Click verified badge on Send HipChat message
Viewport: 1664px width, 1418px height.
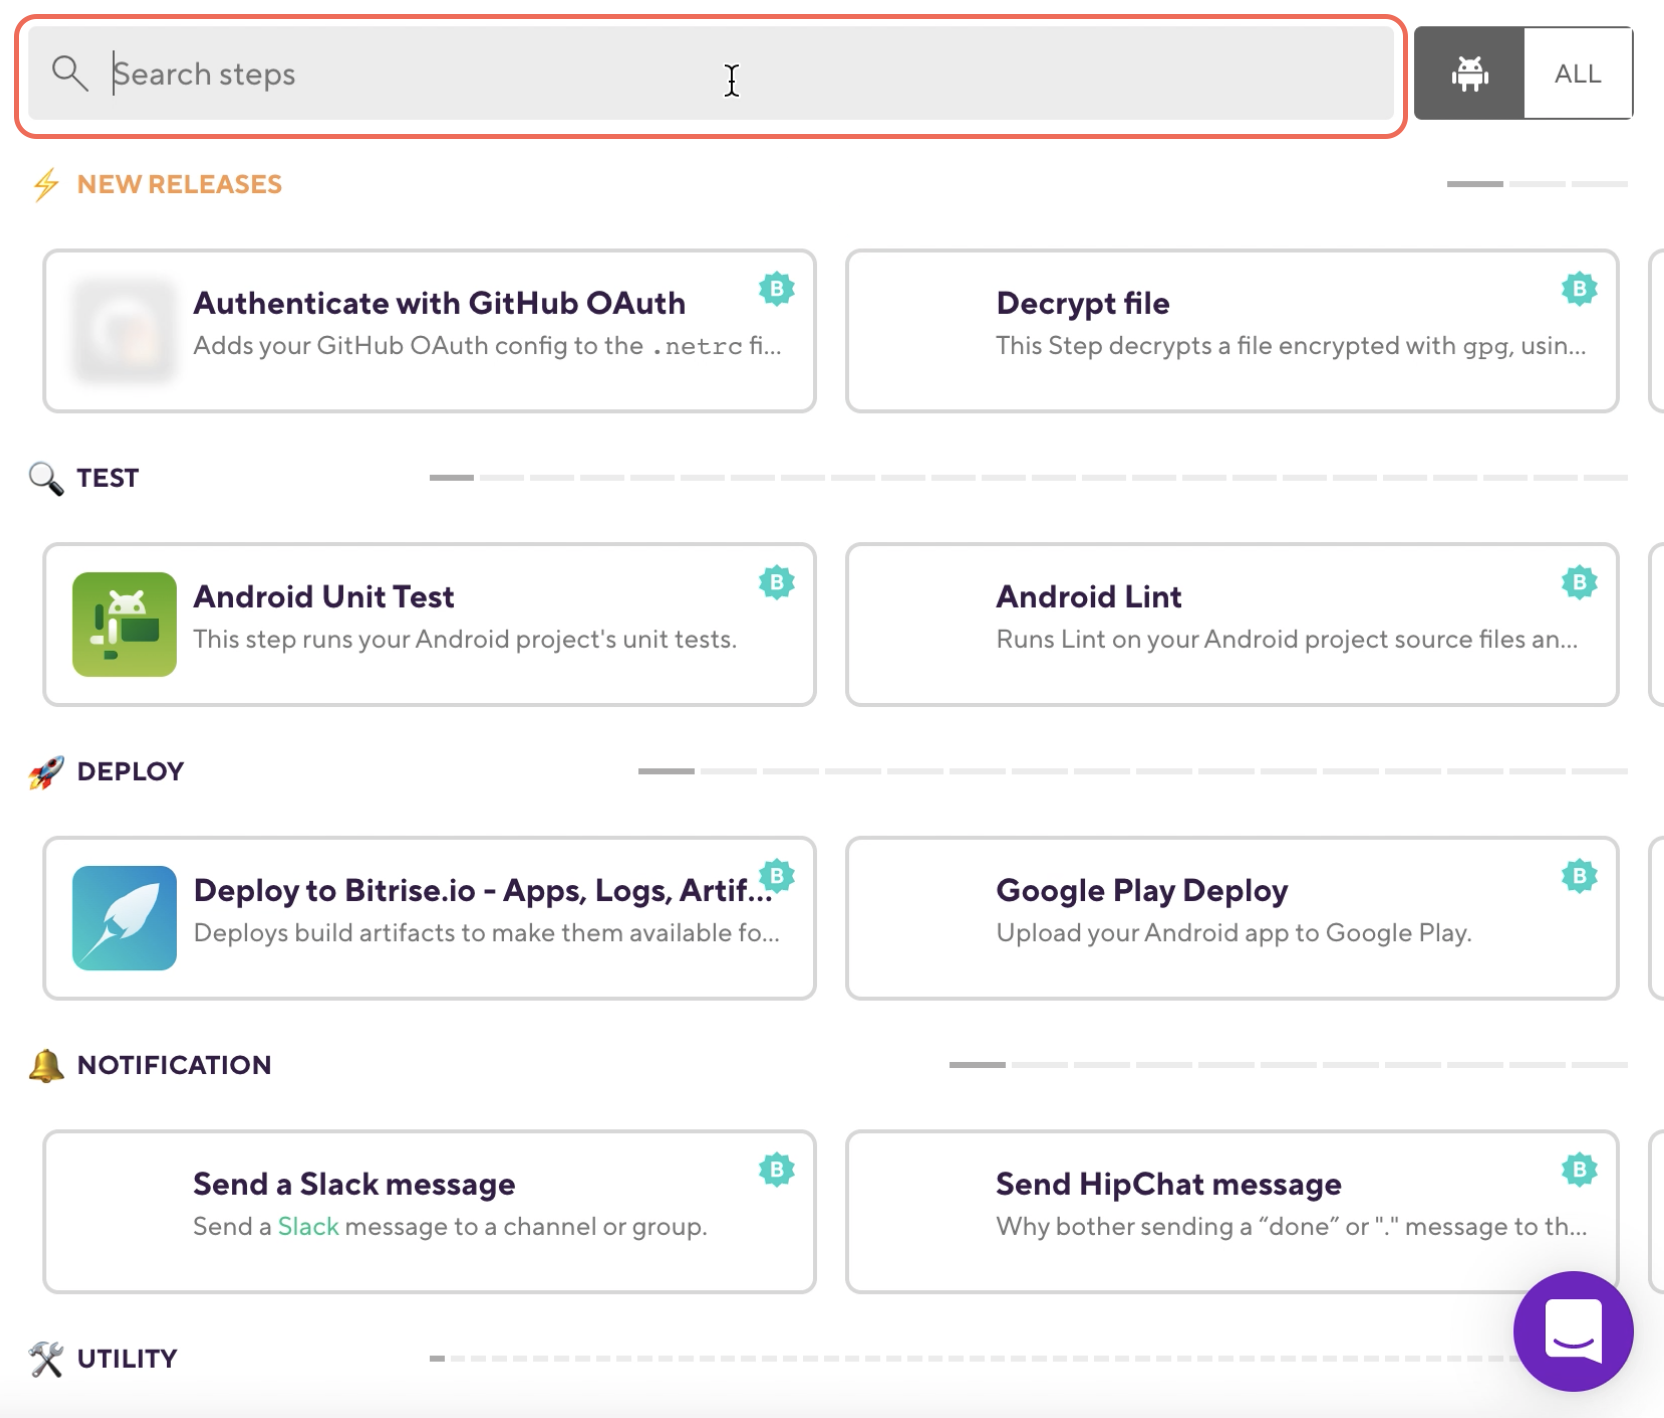(1579, 1169)
